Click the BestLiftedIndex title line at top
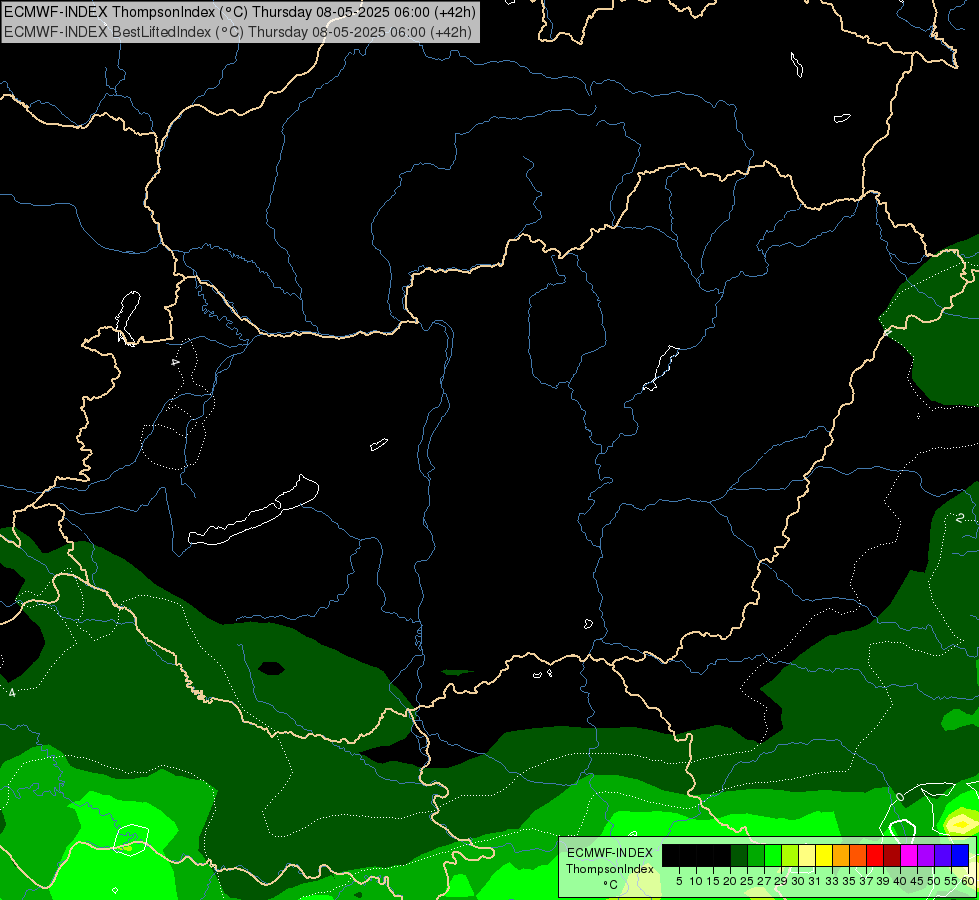The height and width of the screenshot is (900, 979). [238, 32]
